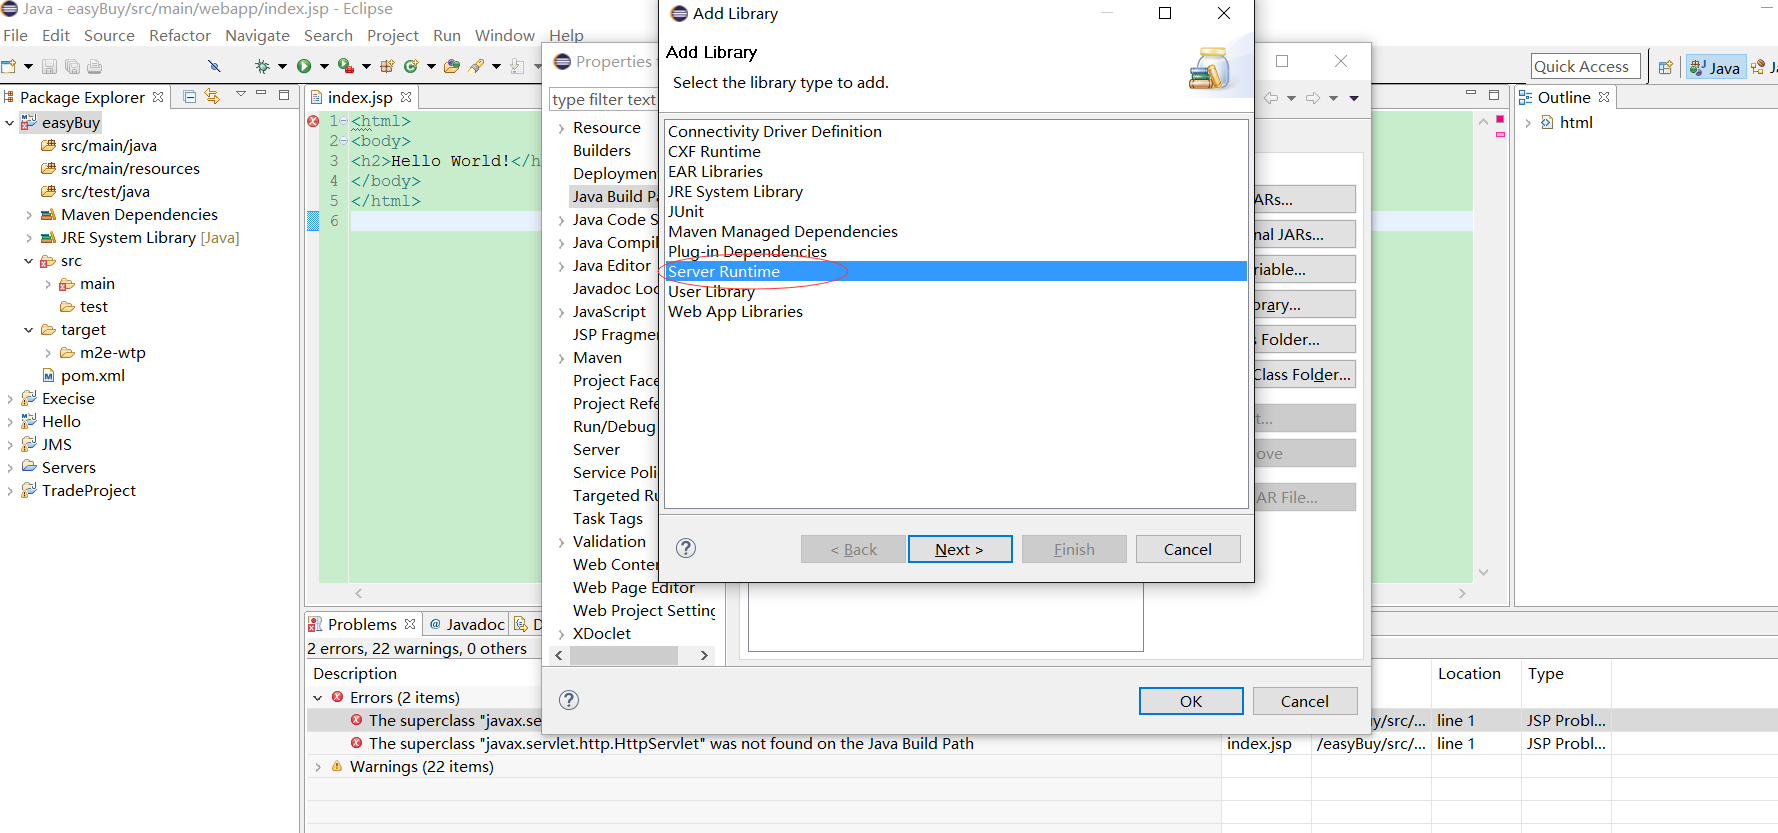Select pom.xml in Package Explorer
The height and width of the screenshot is (833, 1778).
click(92, 376)
